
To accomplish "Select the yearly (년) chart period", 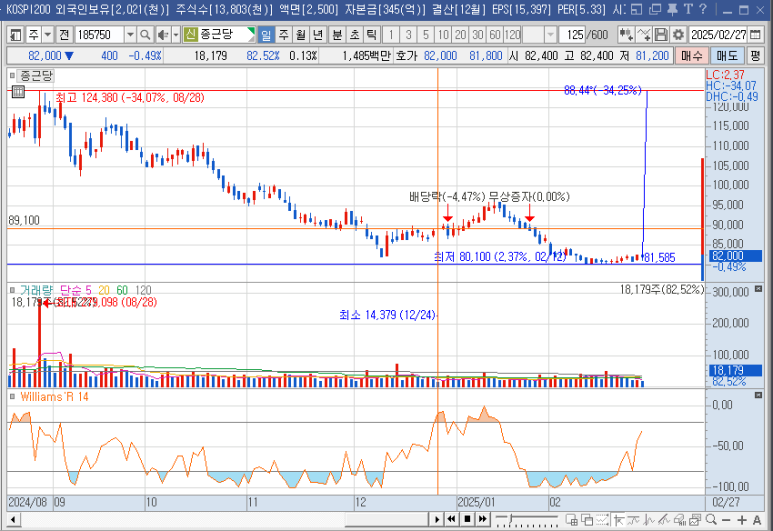I will pos(318,35).
